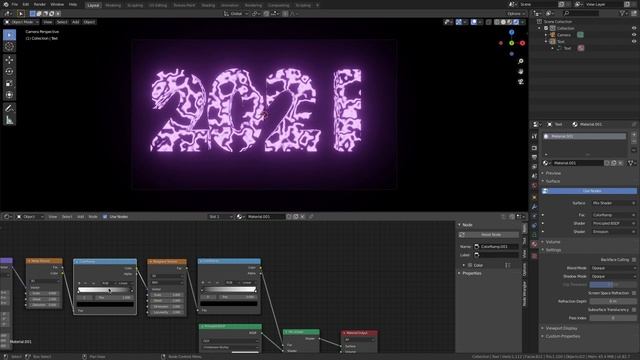The image size is (640, 360).
Task: Expand the Preview panel
Action: pyautogui.click(x=553, y=173)
